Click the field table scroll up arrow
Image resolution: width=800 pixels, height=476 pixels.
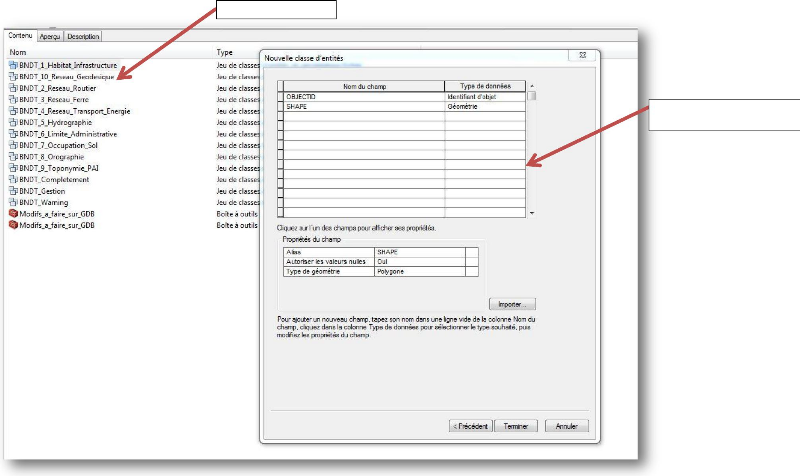point(532,86)
